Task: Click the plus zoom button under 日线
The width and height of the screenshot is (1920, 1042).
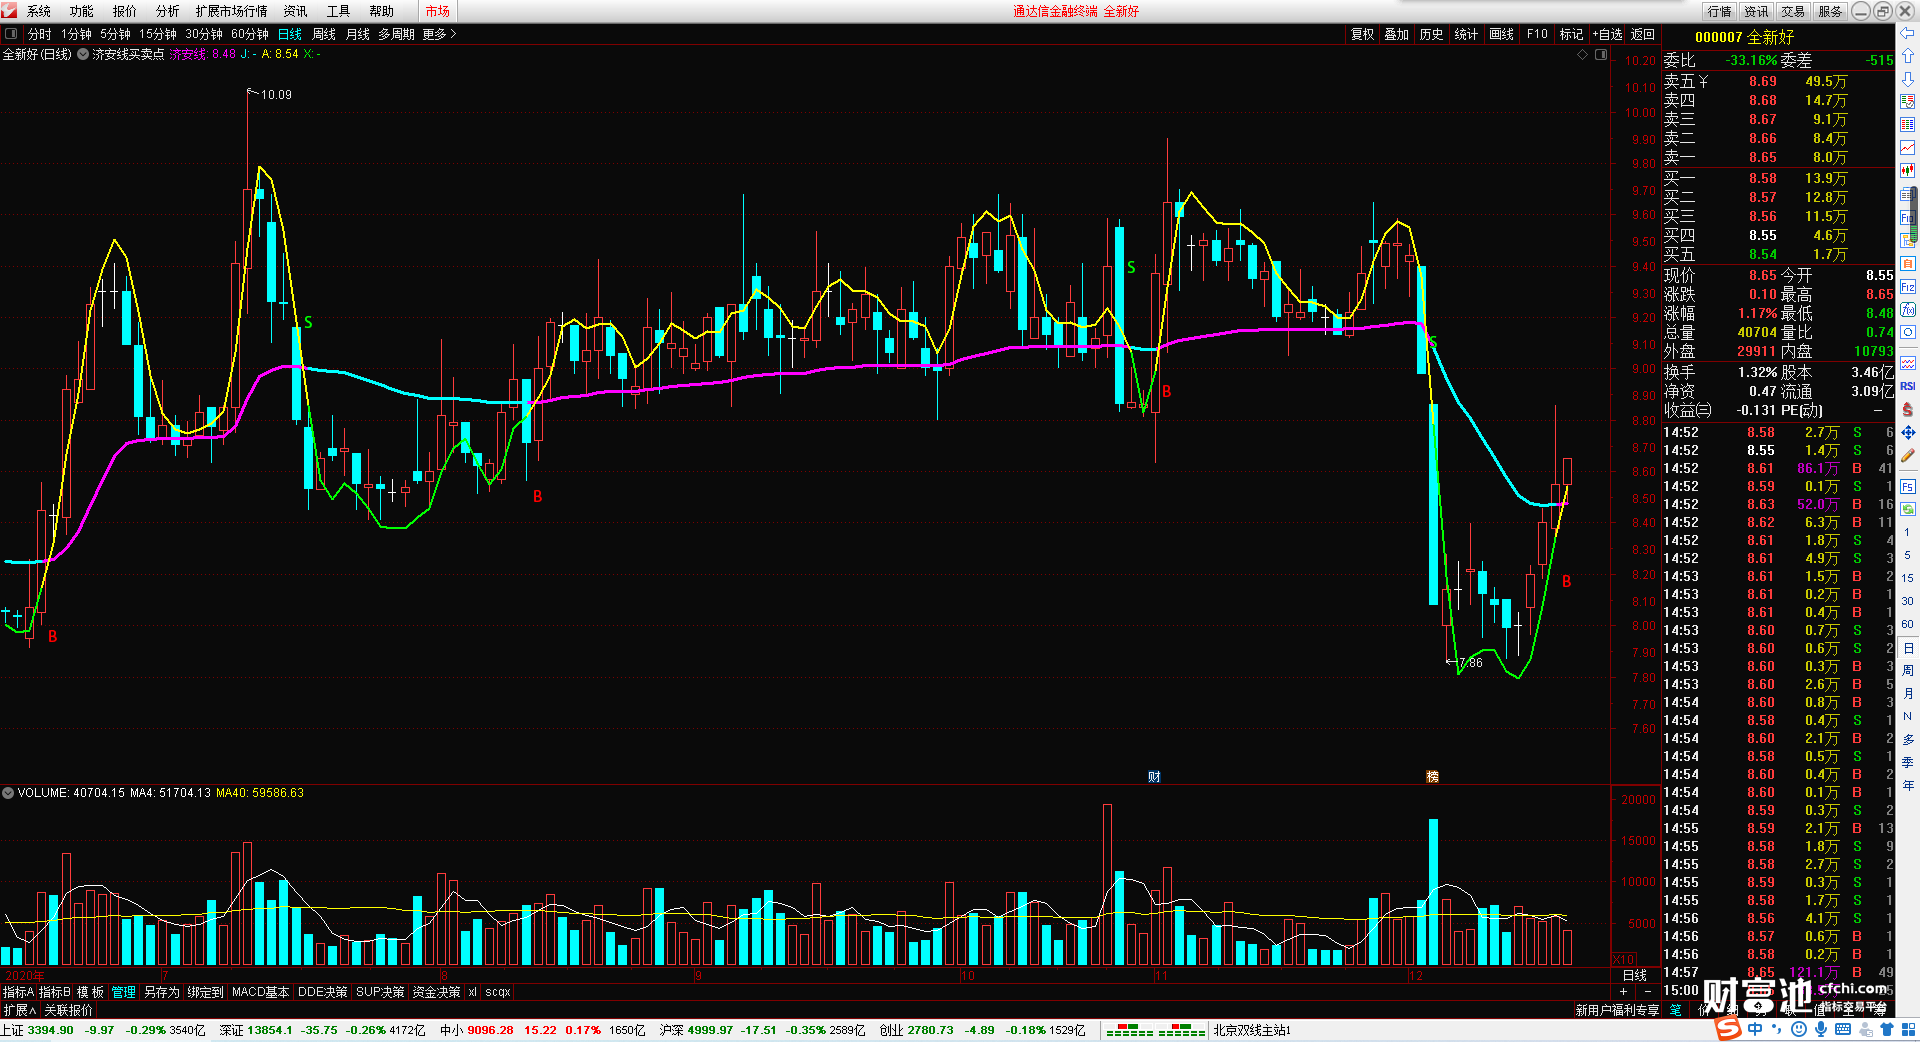Action: point(1623,991)
